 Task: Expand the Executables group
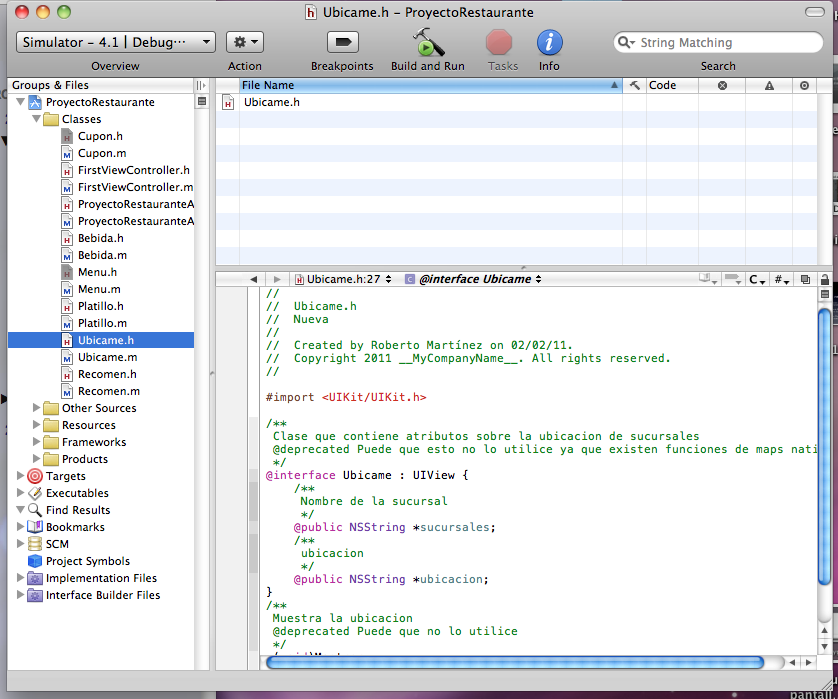coord(20,493)
